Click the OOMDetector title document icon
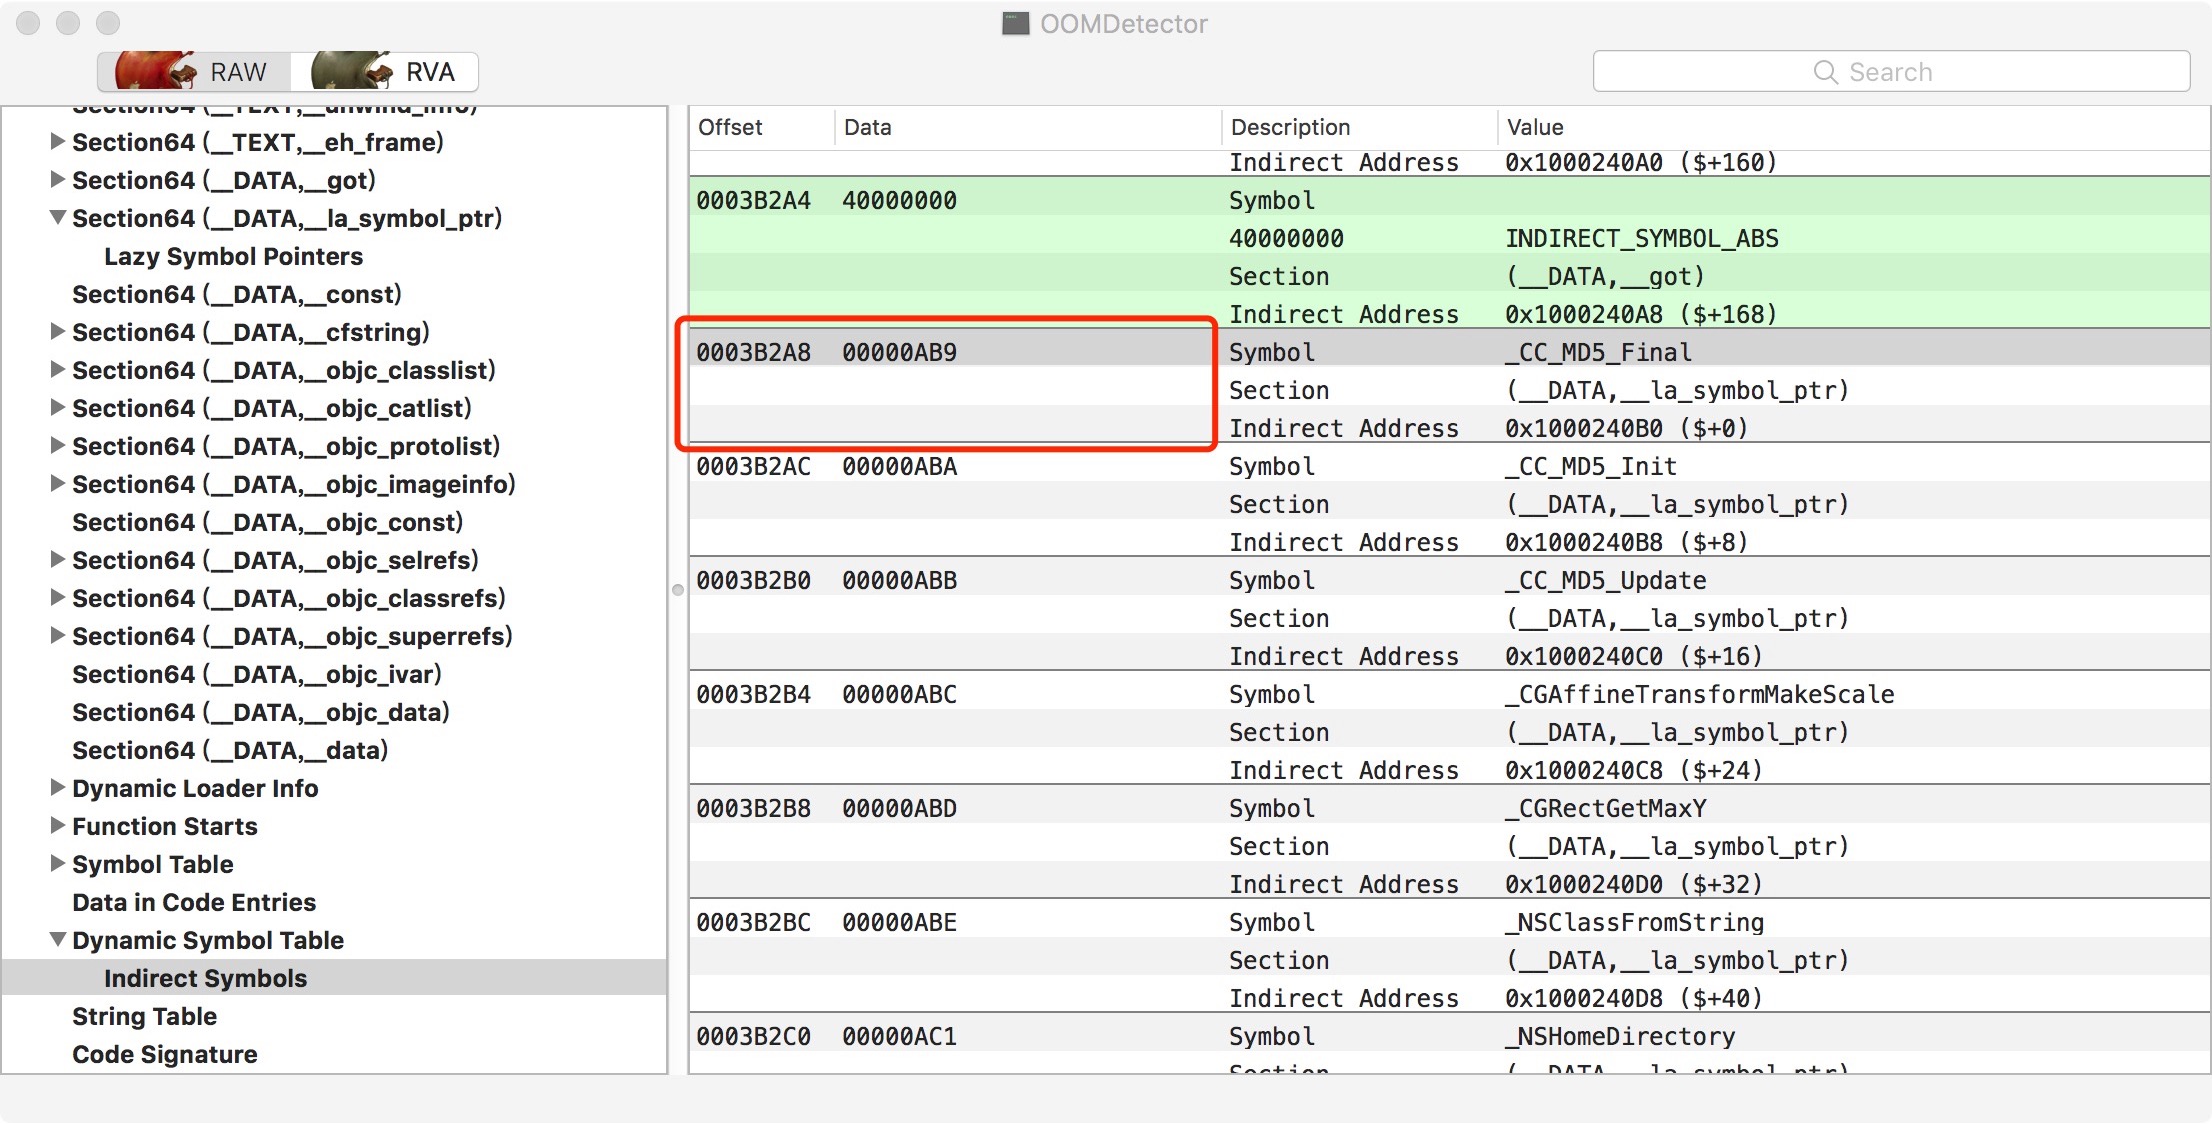 [1015, 24]
